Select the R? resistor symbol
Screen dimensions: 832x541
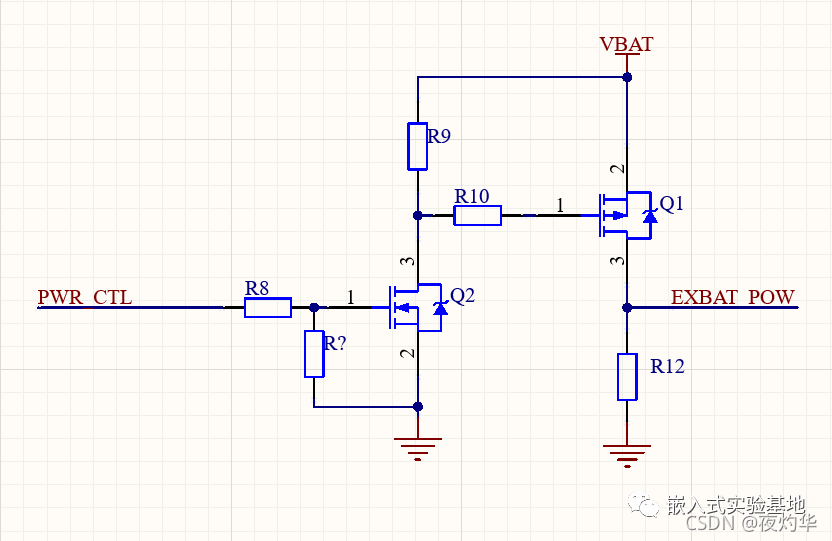314,354
